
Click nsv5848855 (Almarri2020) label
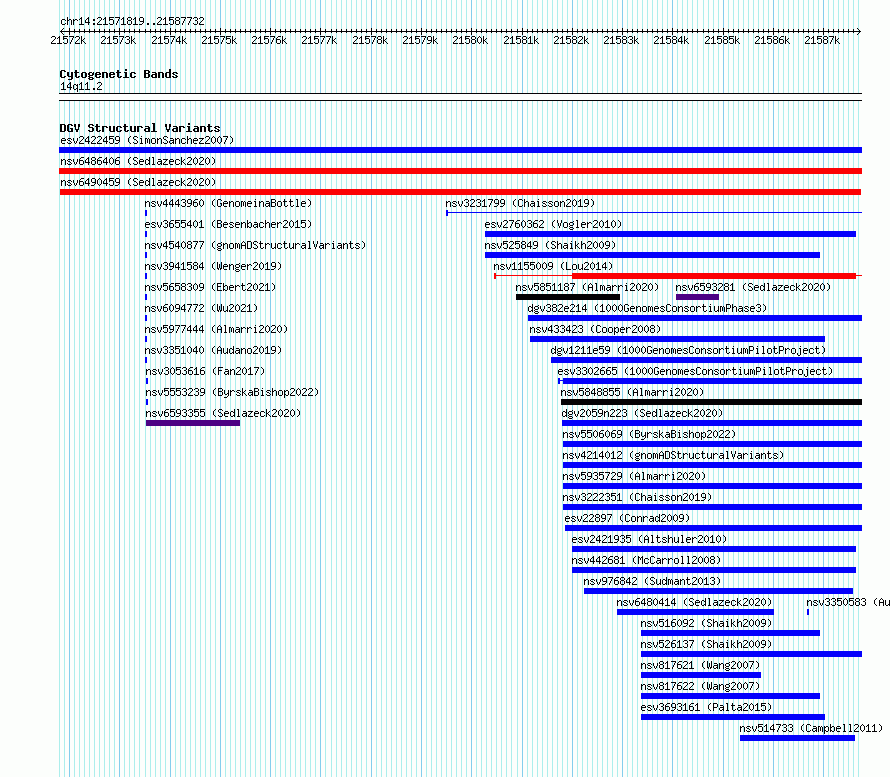pyautogui.click(x=632, y=392)
